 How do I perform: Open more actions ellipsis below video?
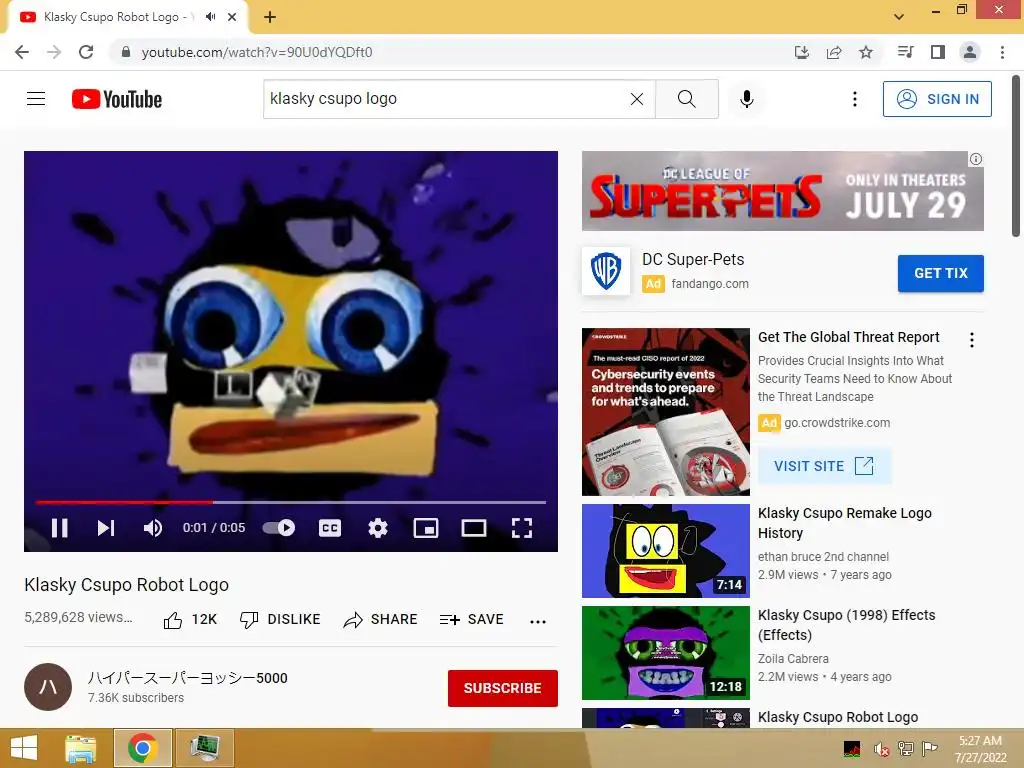pyautogui.click(x=538, y=621)
